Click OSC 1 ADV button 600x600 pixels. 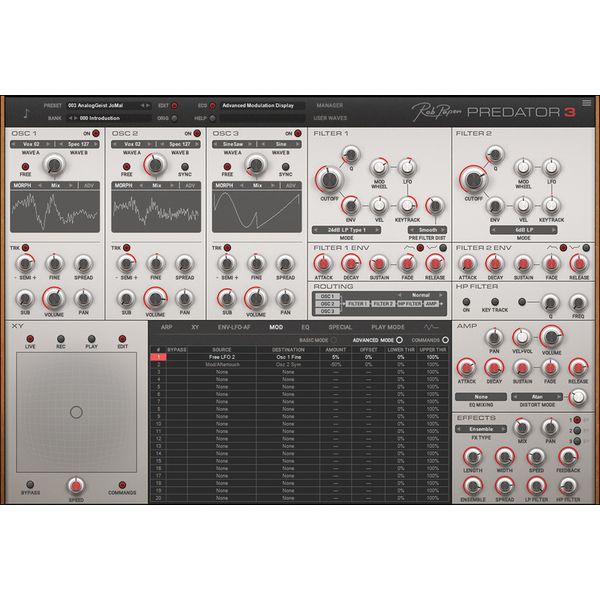coord(89,186)
